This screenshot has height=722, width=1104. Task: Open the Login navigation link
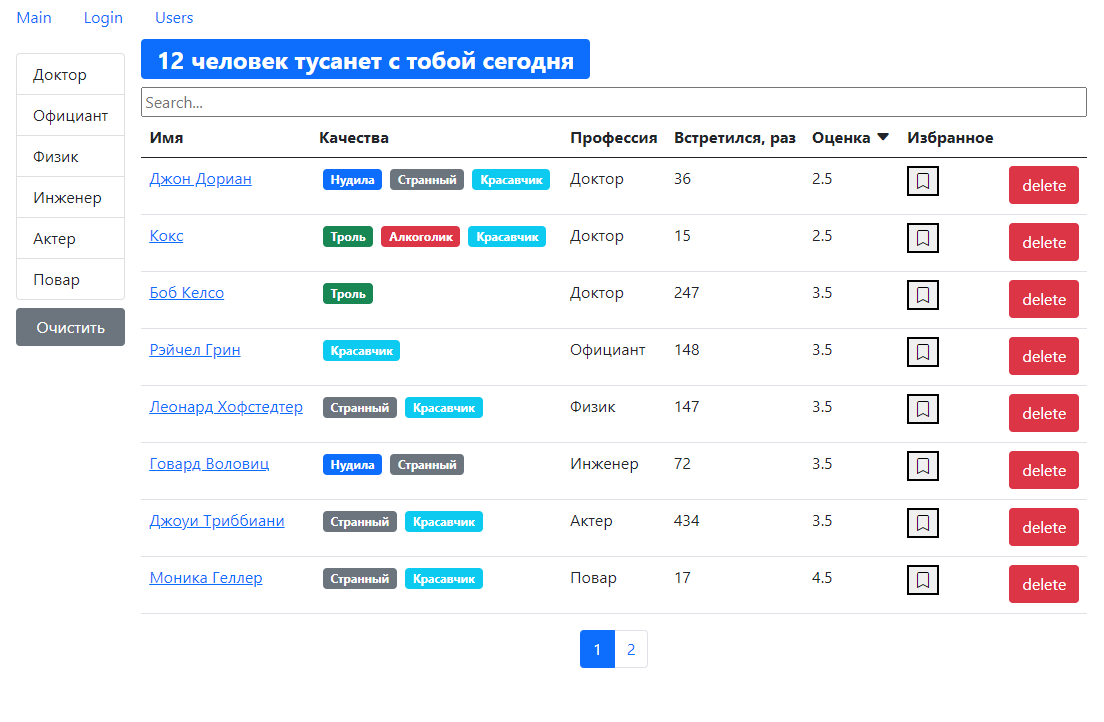tap(103, 18)
